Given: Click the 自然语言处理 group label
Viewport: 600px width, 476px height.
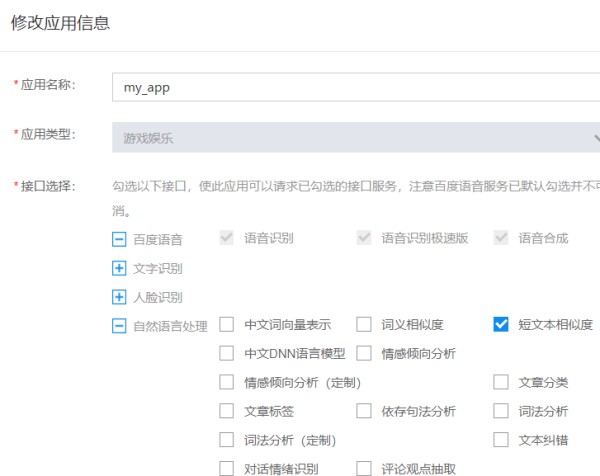Looking at the screenshot, I should (170, 326).
